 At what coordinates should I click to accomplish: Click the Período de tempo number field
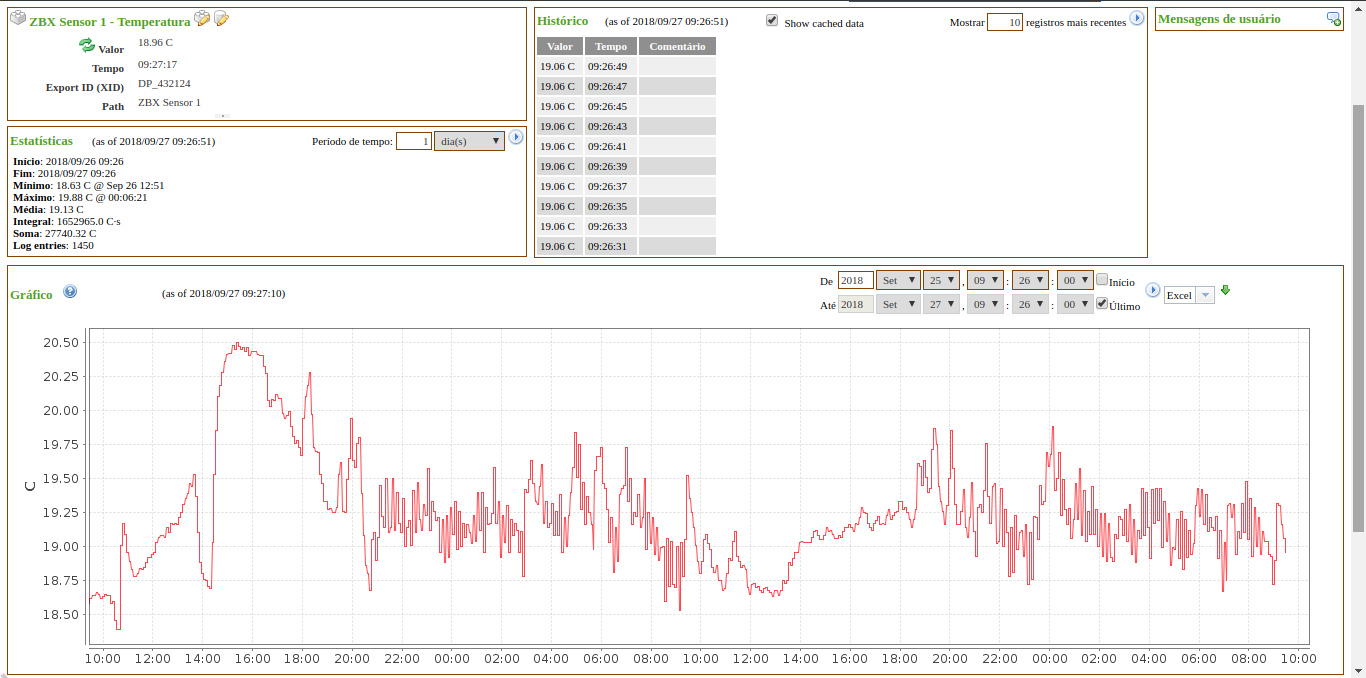point(414,141)
